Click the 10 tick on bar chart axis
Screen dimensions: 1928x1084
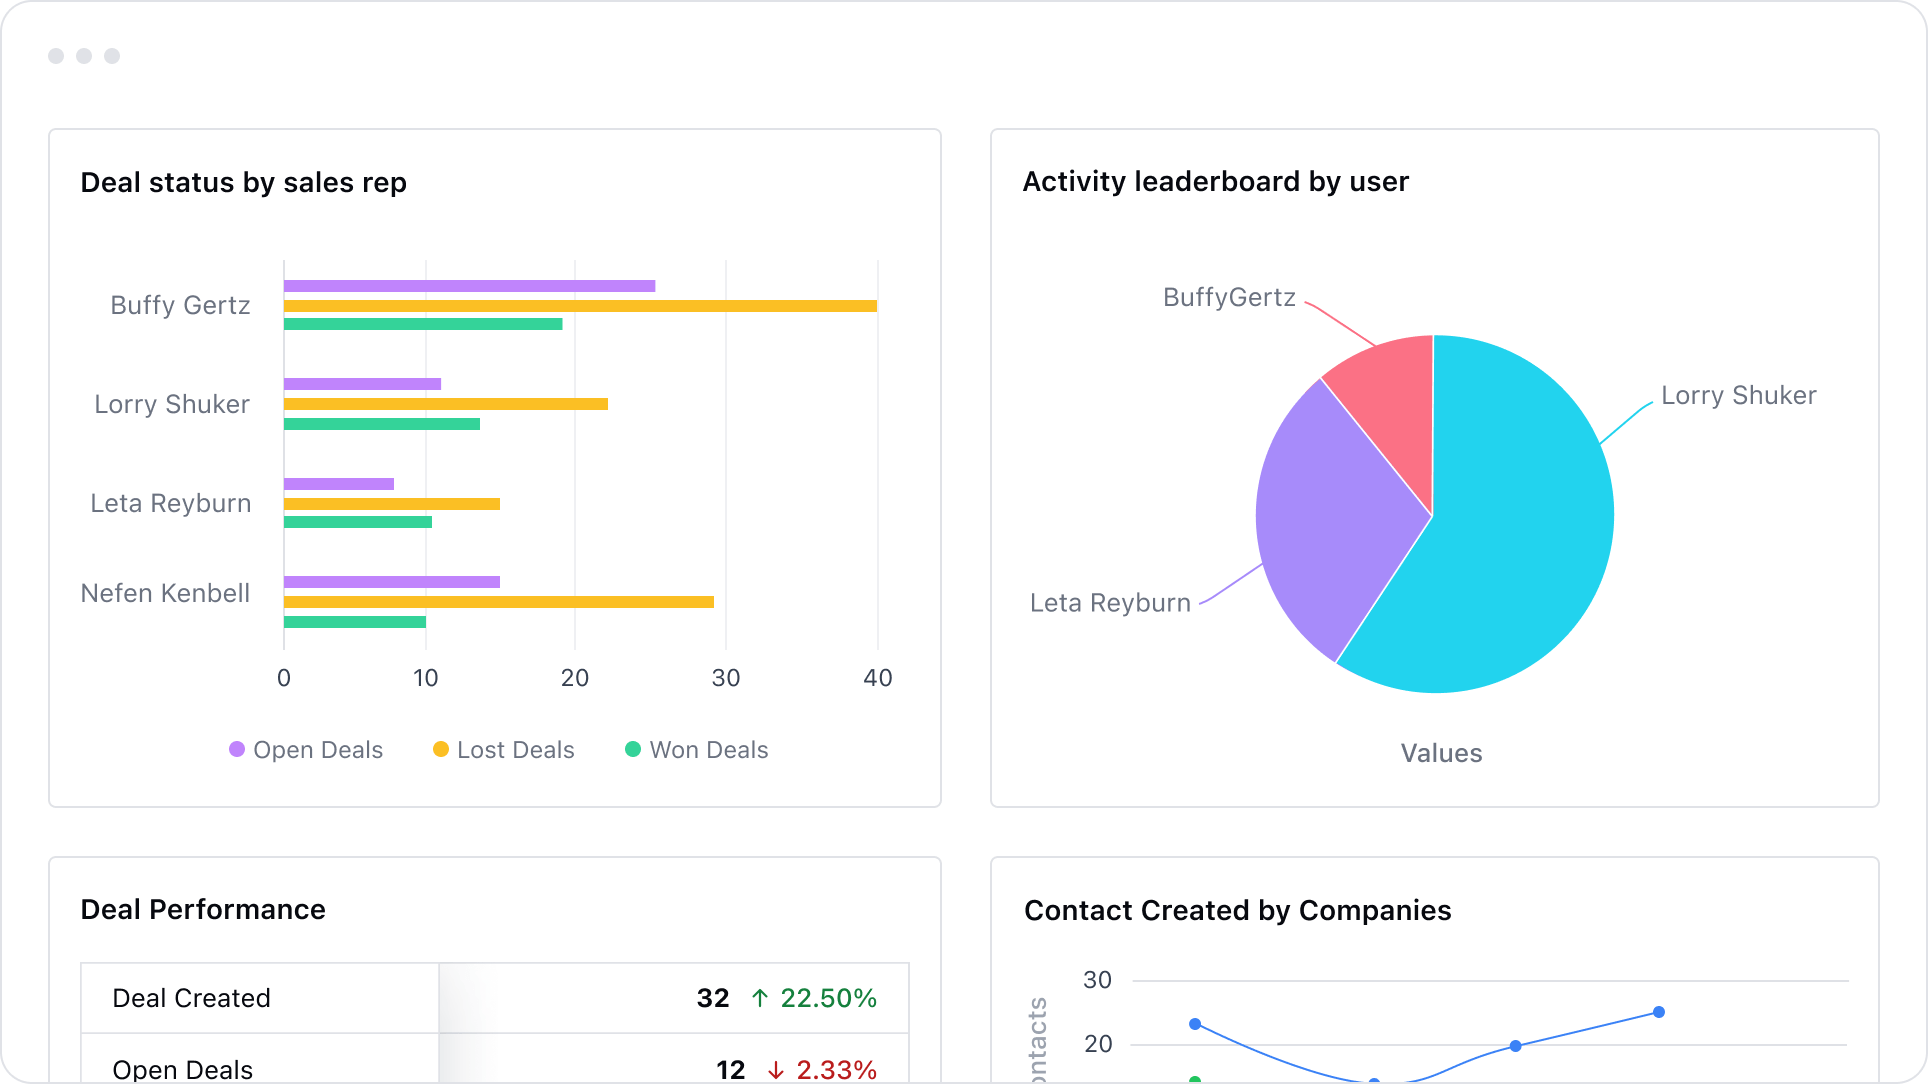click(x=426, y=678)
